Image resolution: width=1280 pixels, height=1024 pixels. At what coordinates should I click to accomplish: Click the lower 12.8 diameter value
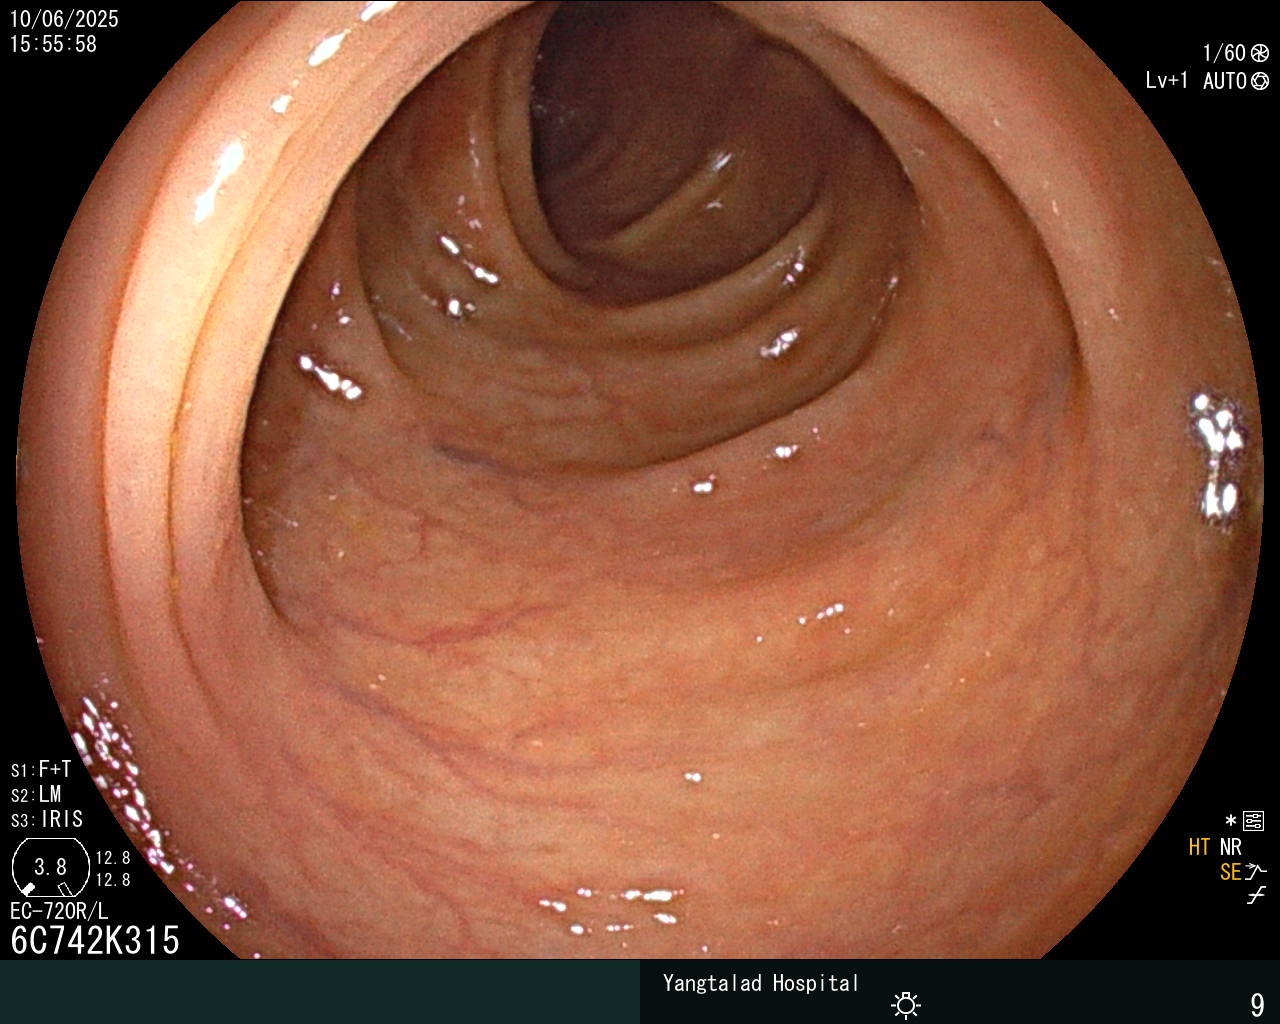[113, 880]
